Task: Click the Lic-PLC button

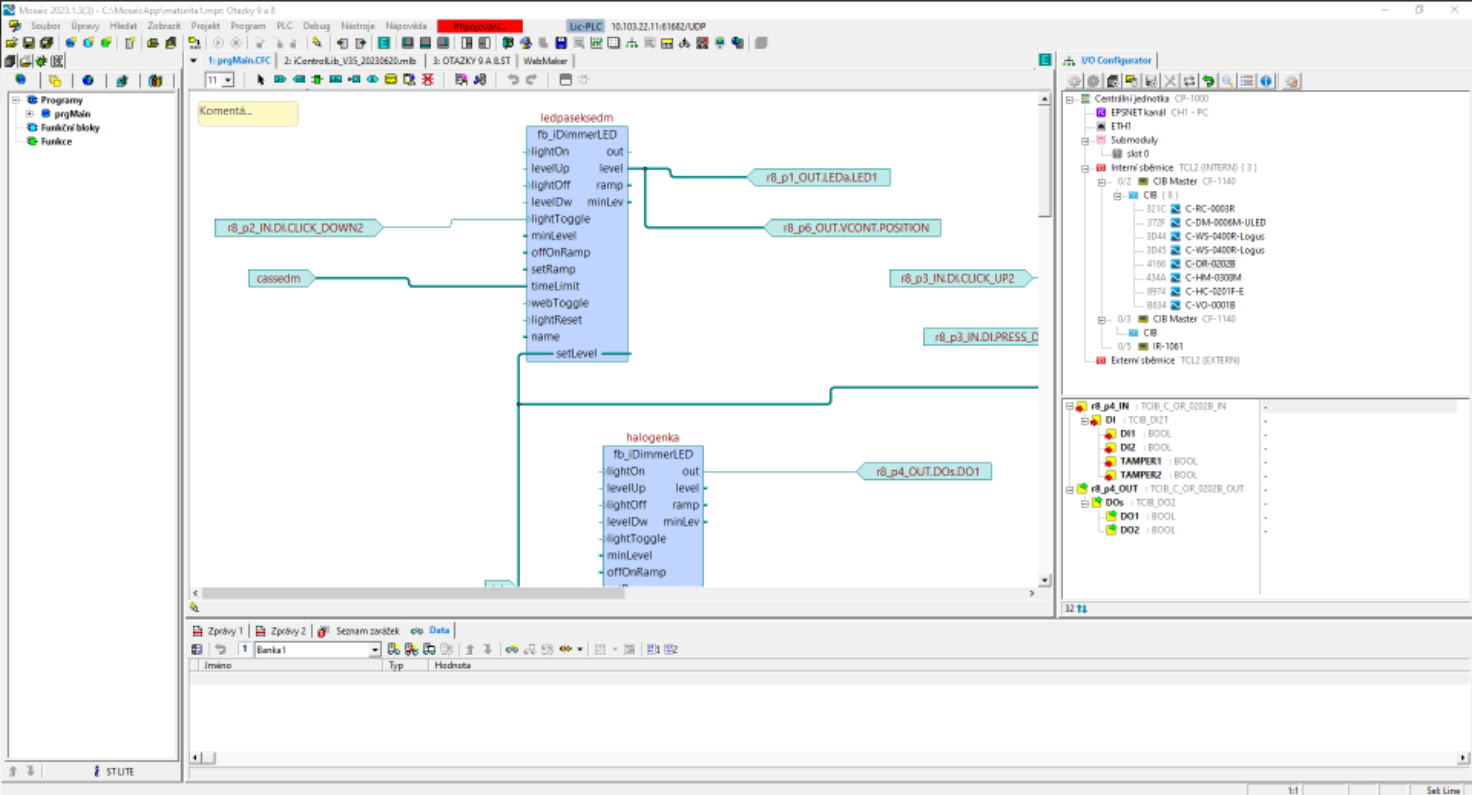Action: 584,26
